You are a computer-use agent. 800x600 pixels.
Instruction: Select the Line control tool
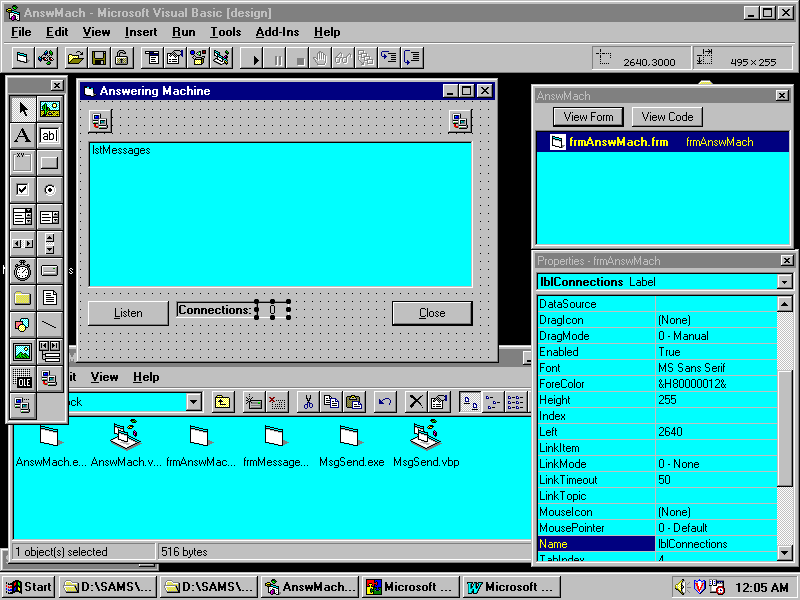49,325
